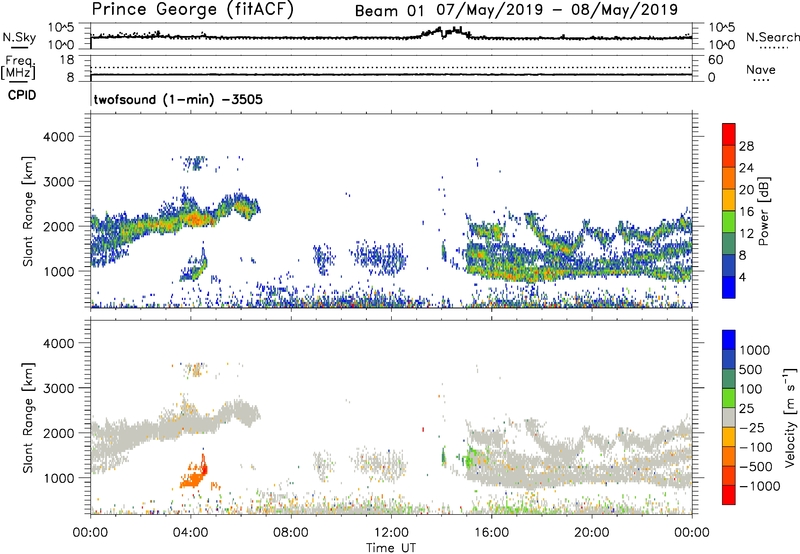Select the '08:00' time tick label
800x554 pixels.
(x=291, y=533)
